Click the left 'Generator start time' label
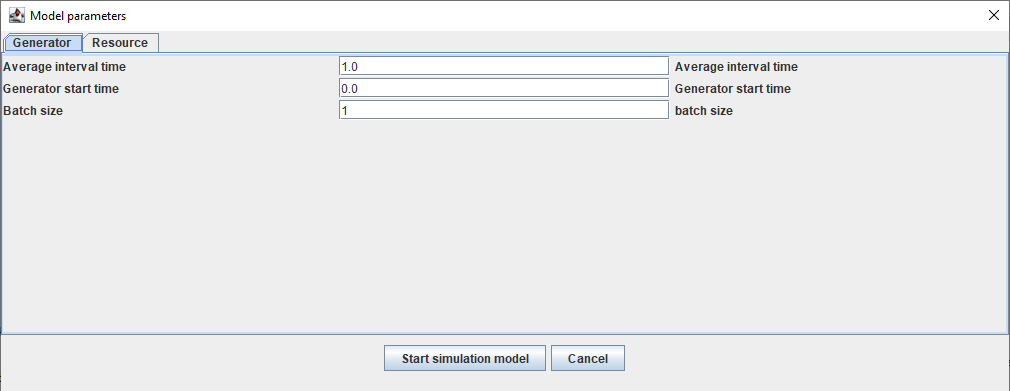This screenshot has height=391, width=1010. coord(61,88)
